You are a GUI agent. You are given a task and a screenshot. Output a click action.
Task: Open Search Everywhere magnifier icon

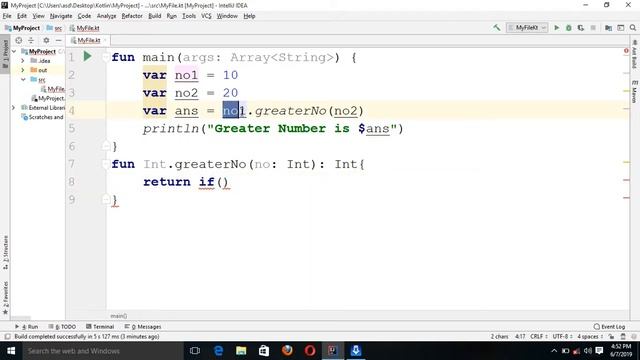(633, 28)
